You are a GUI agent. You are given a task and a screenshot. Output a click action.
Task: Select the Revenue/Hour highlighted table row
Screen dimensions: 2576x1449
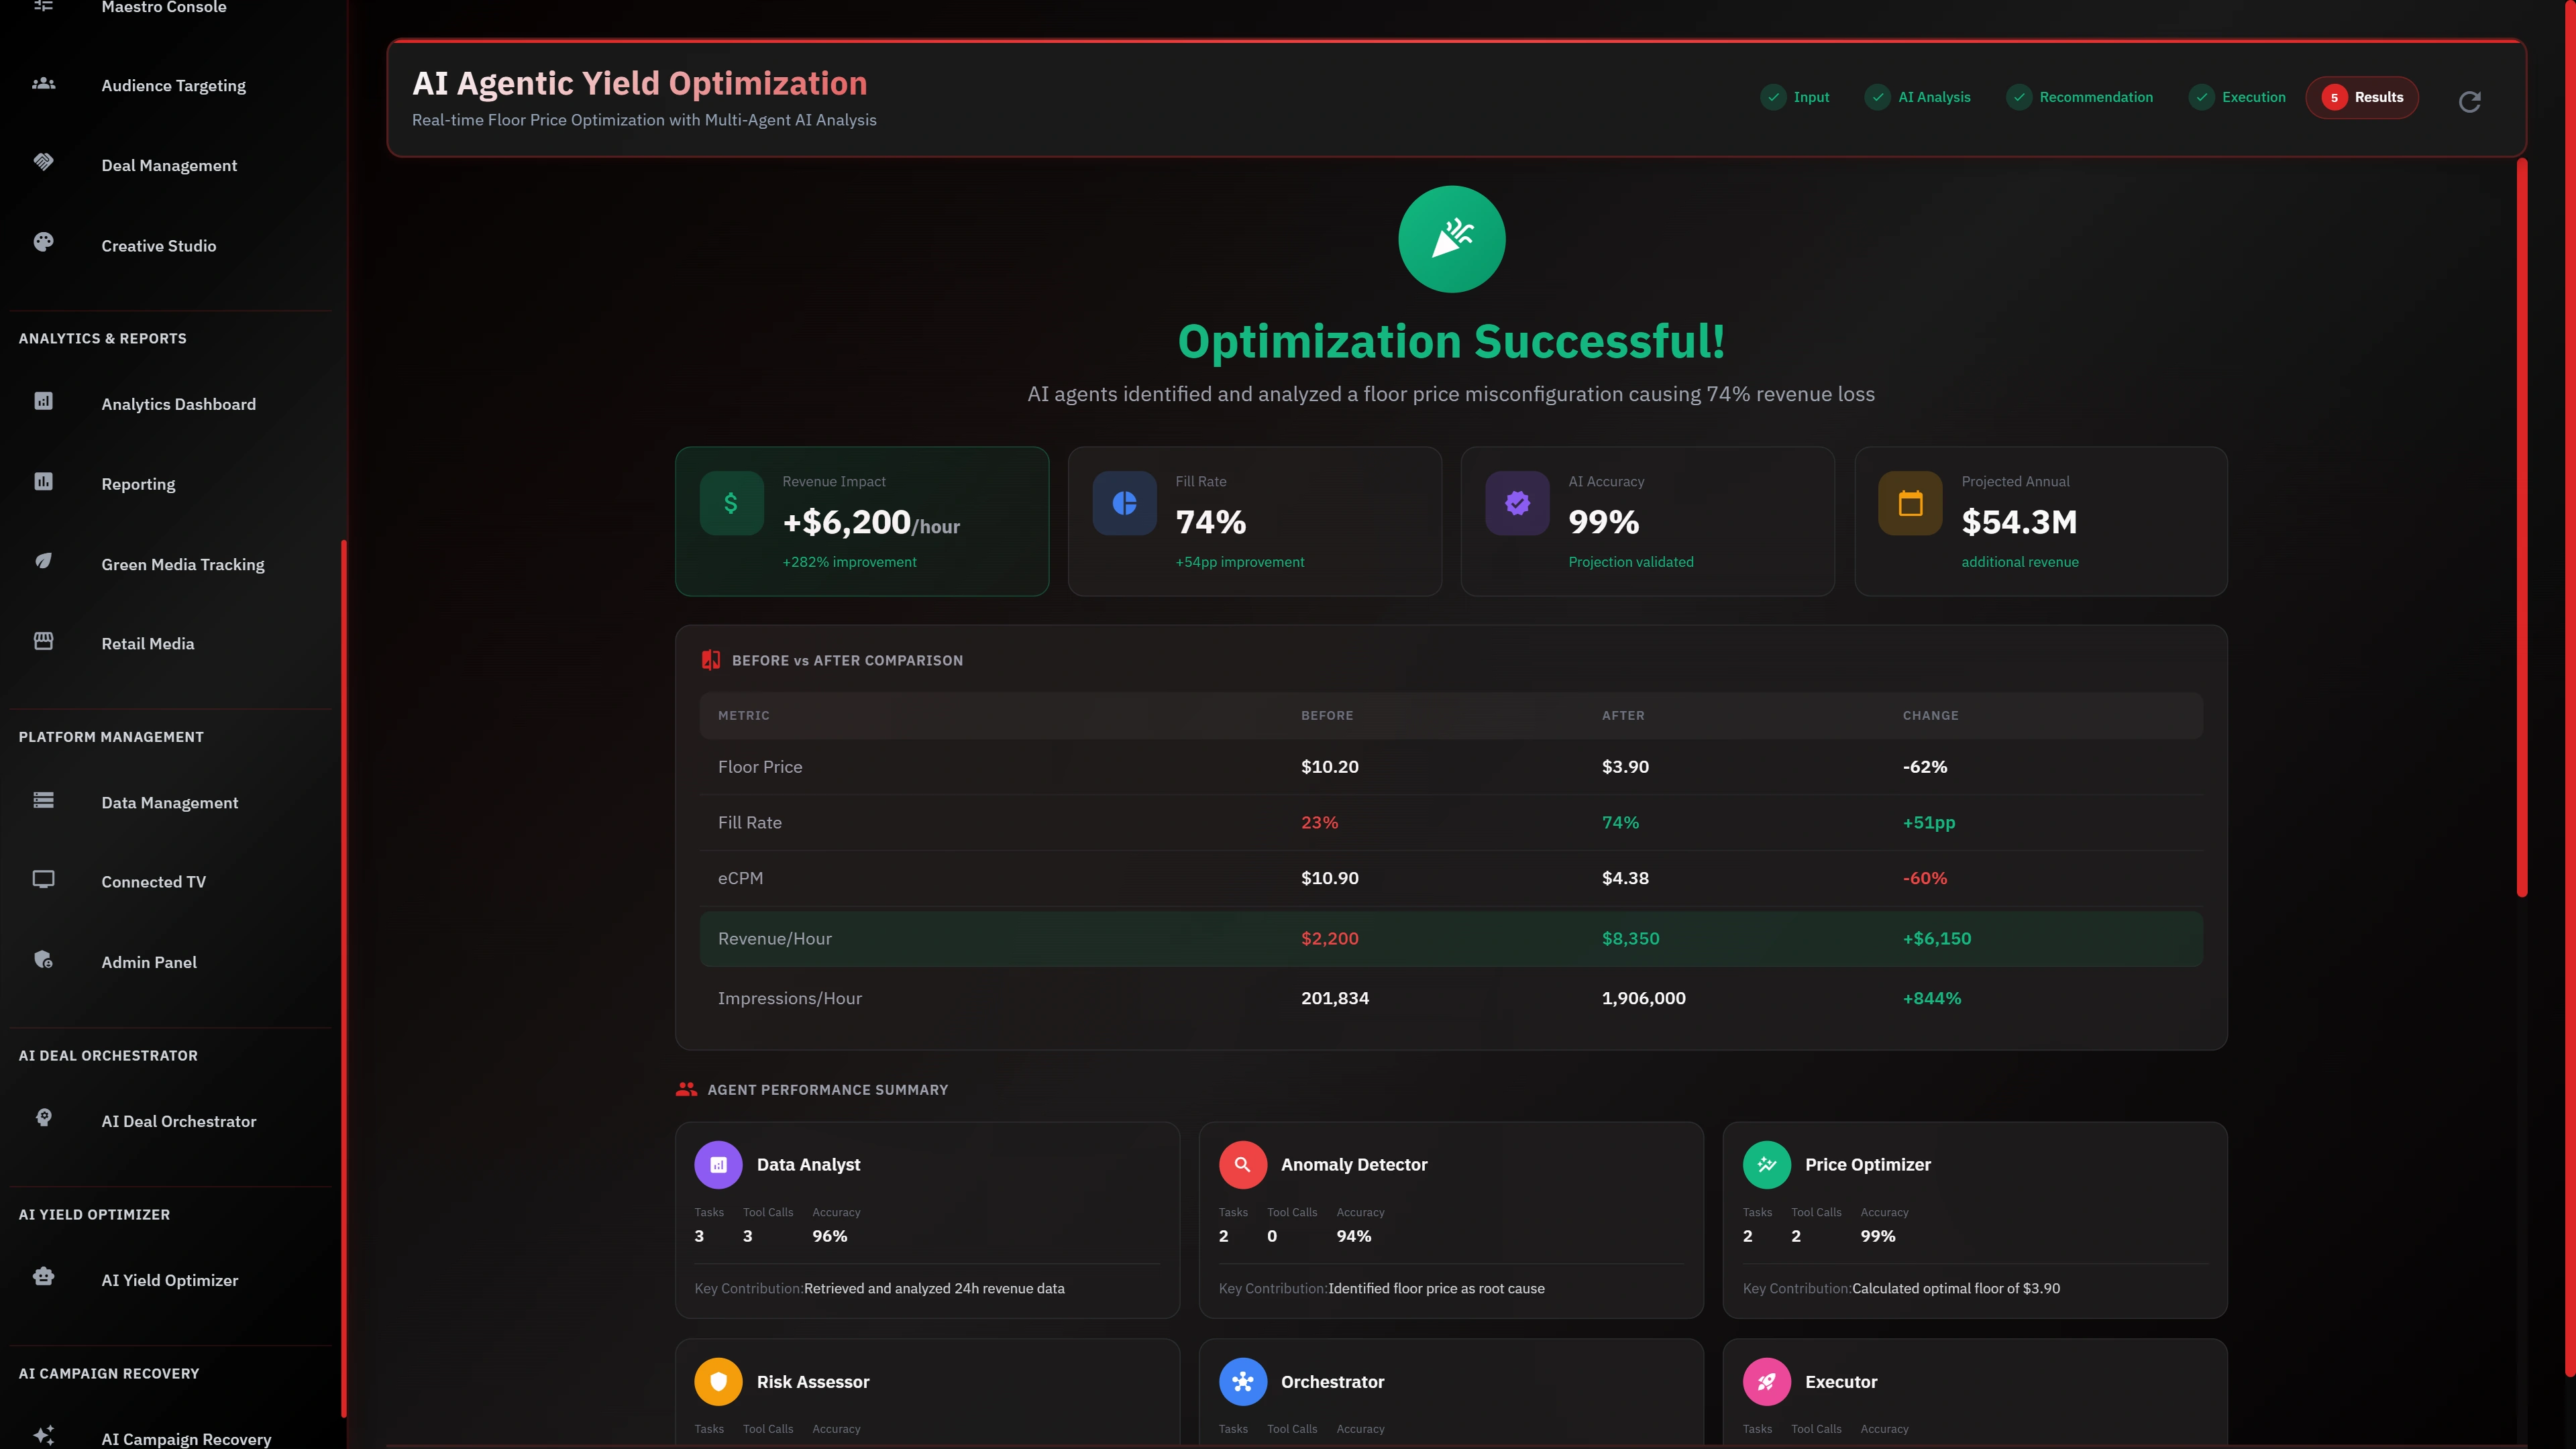click(x=1450, y=938)
